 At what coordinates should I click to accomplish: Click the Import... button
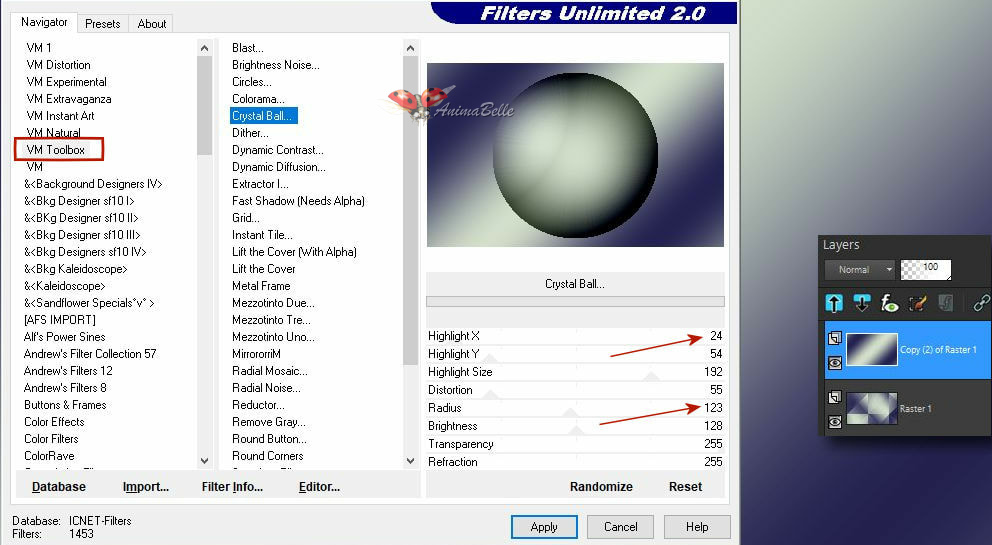coord(146,487)
